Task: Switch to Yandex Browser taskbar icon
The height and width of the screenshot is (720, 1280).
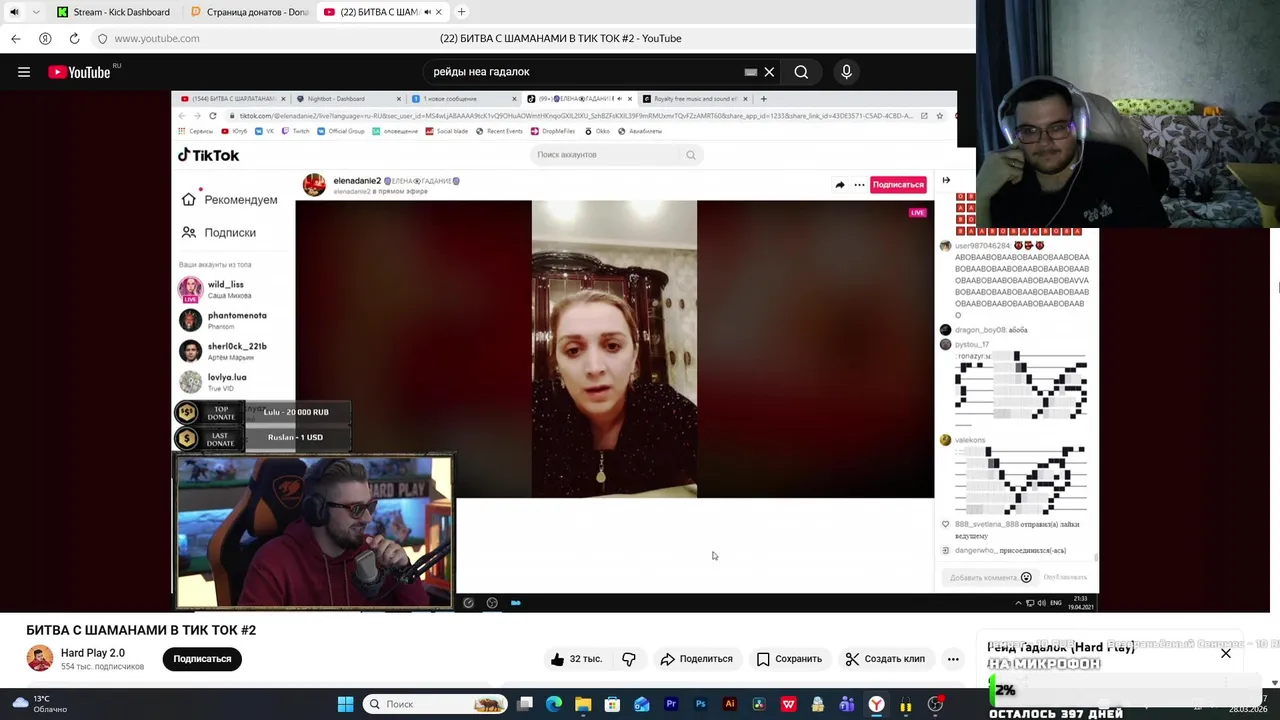Action: pos(876,704)
